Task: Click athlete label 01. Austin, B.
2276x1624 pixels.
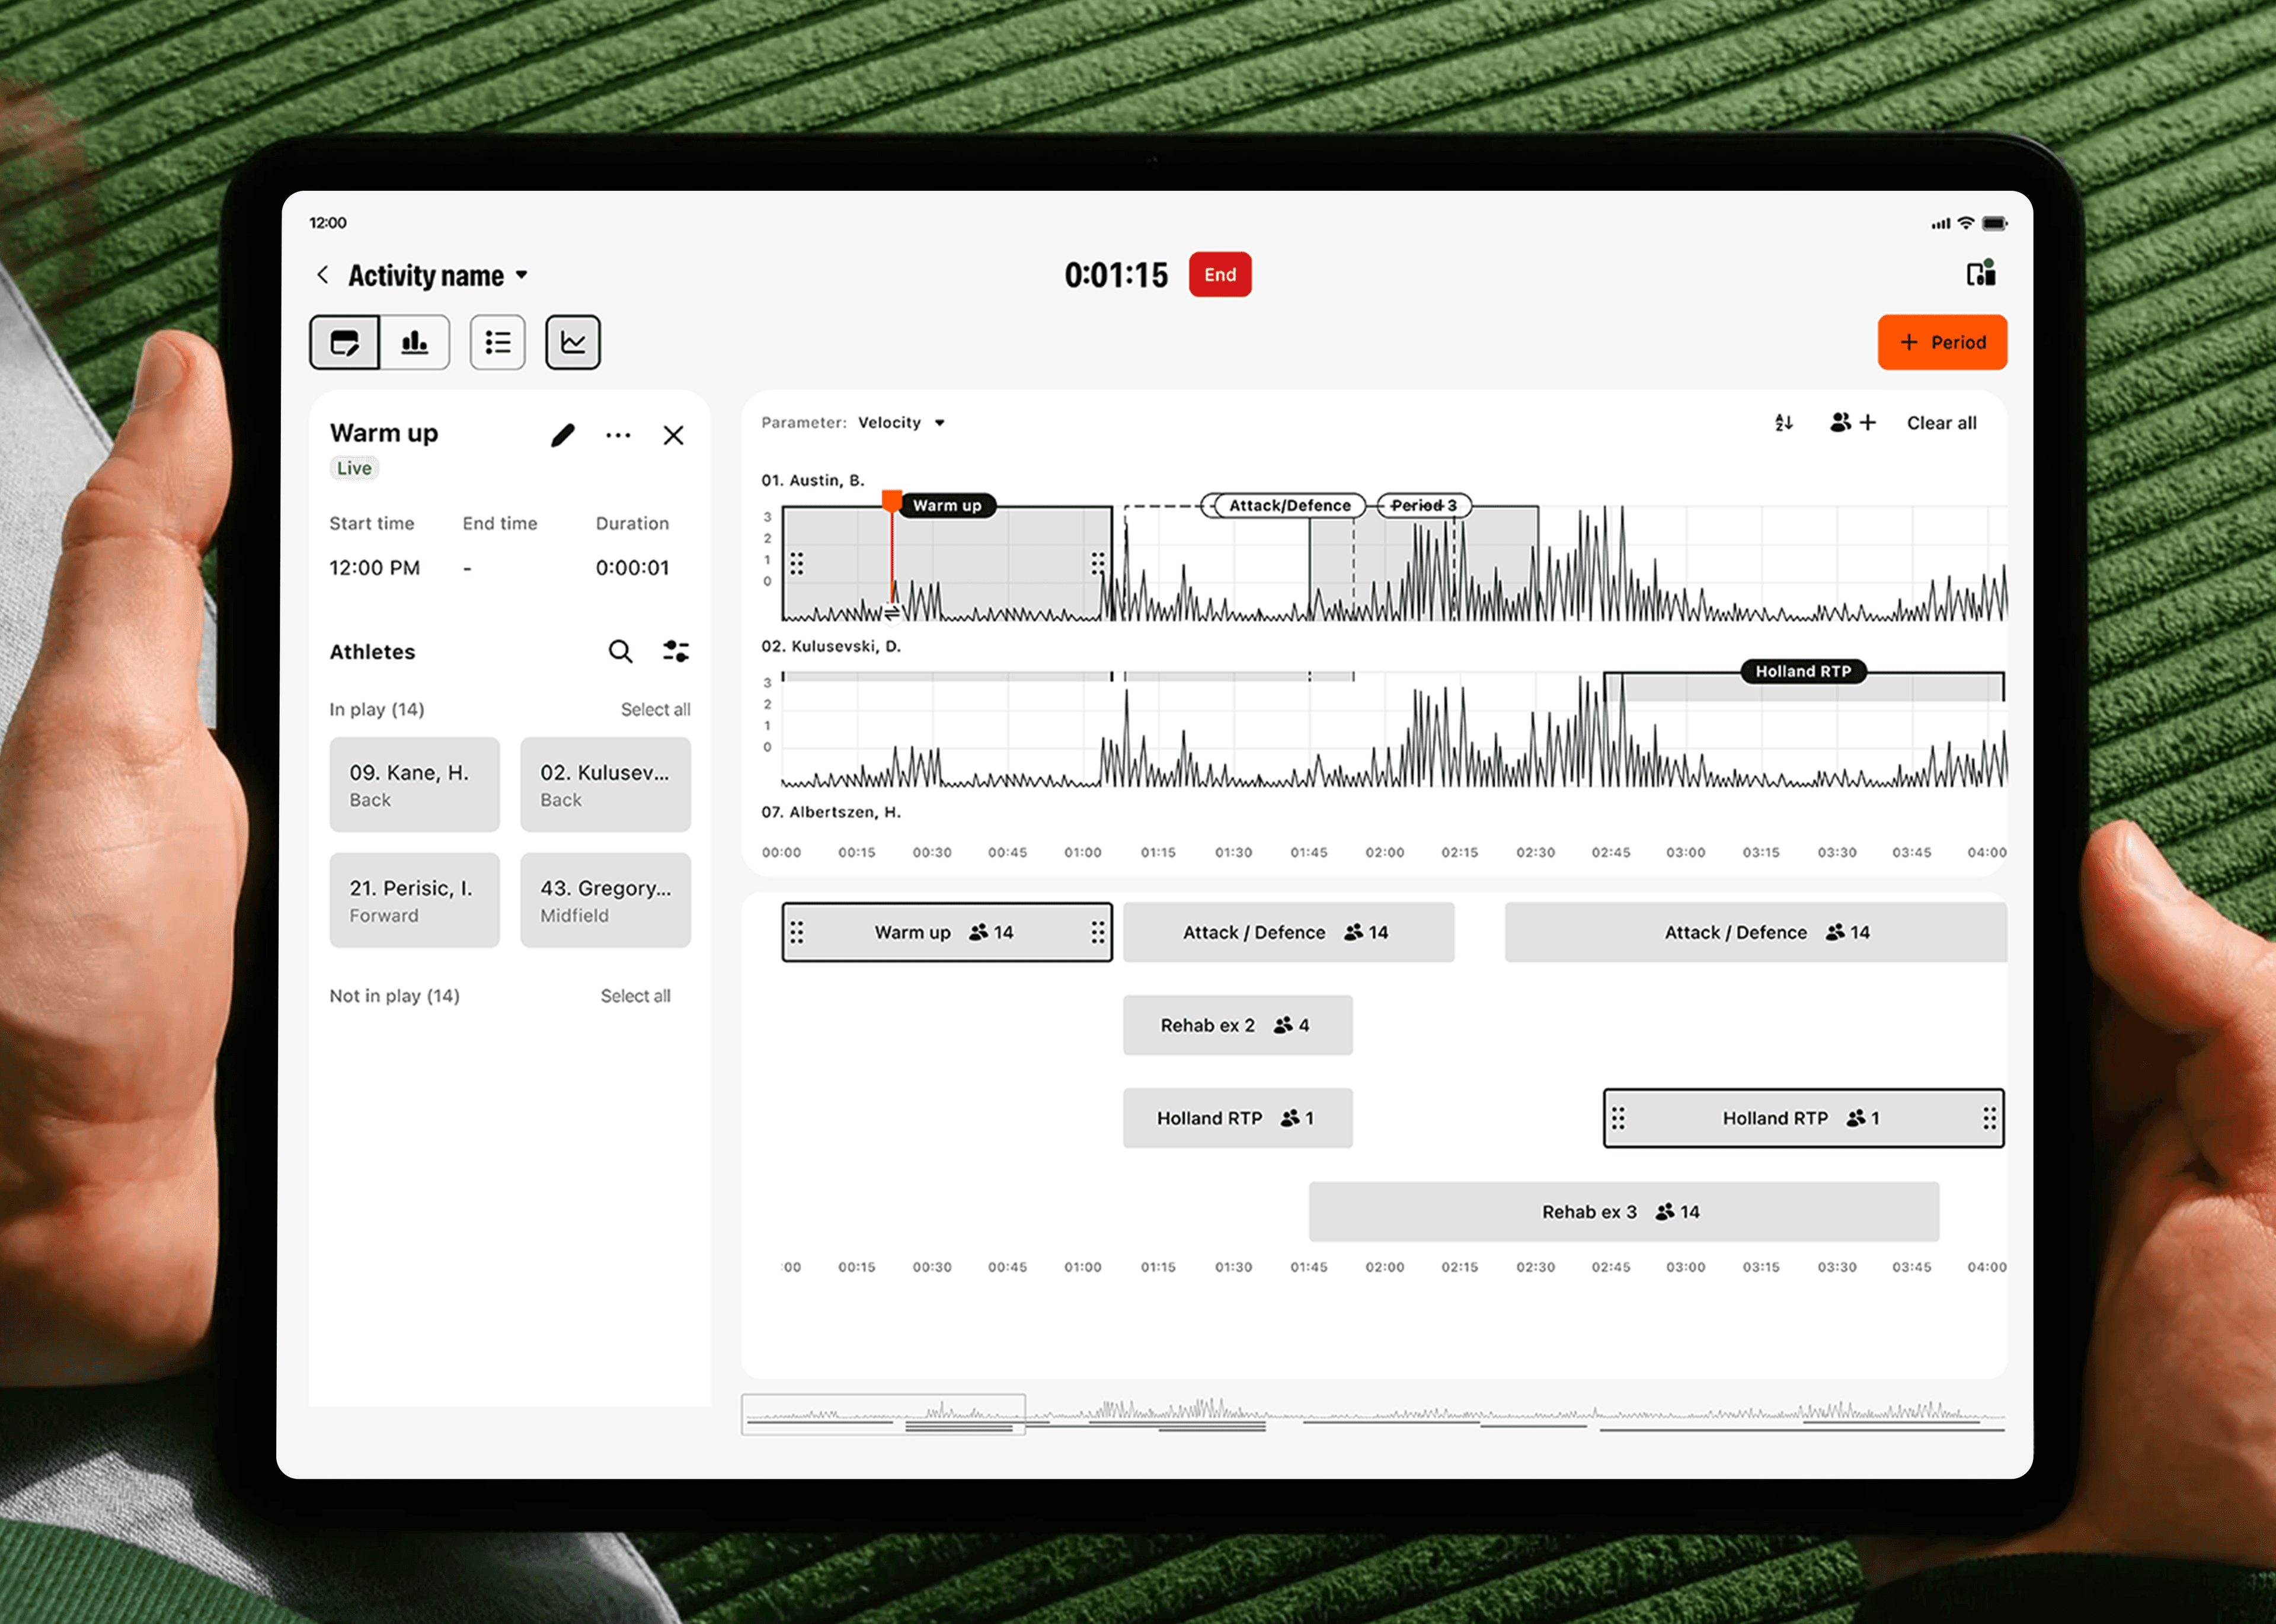Action: click(x=812, y=481)
